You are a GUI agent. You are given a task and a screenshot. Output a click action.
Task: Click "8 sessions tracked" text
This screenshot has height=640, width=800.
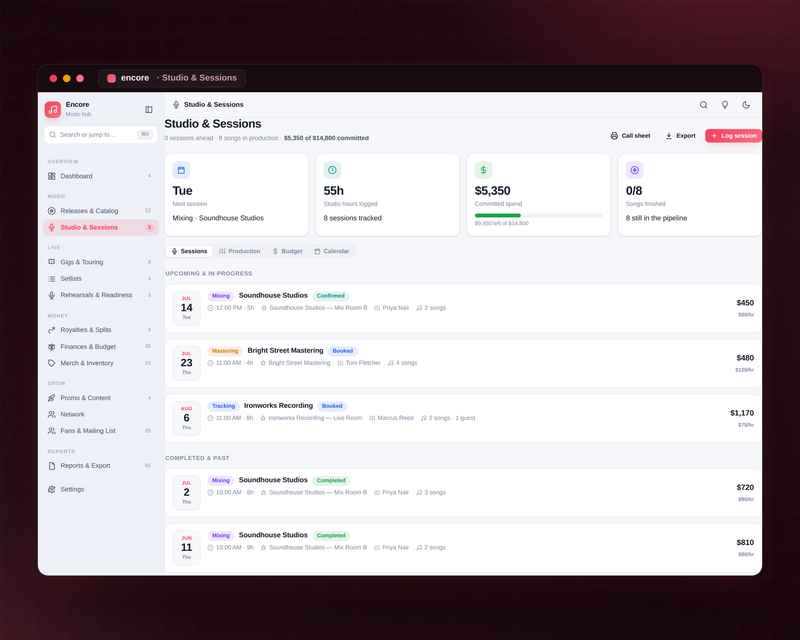click(353, 218)
